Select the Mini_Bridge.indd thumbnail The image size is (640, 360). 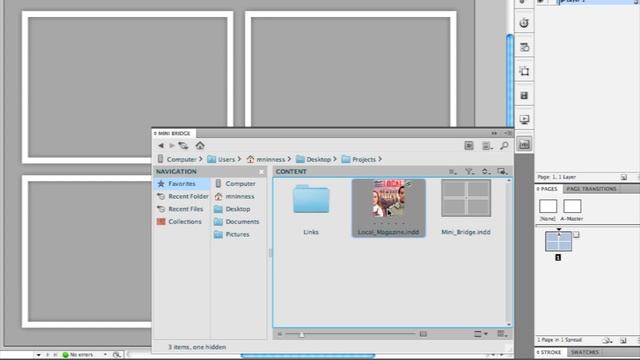point(466,198)
